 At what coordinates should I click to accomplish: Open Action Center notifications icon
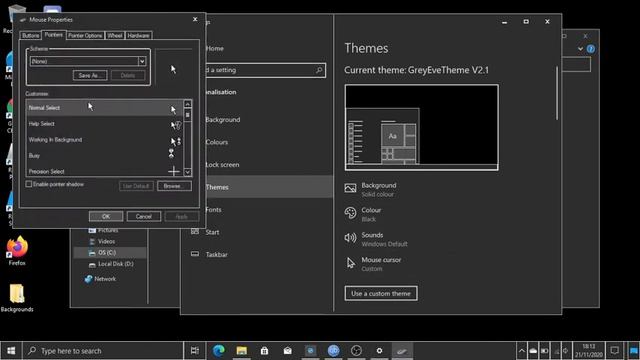[x=614, y=351]
